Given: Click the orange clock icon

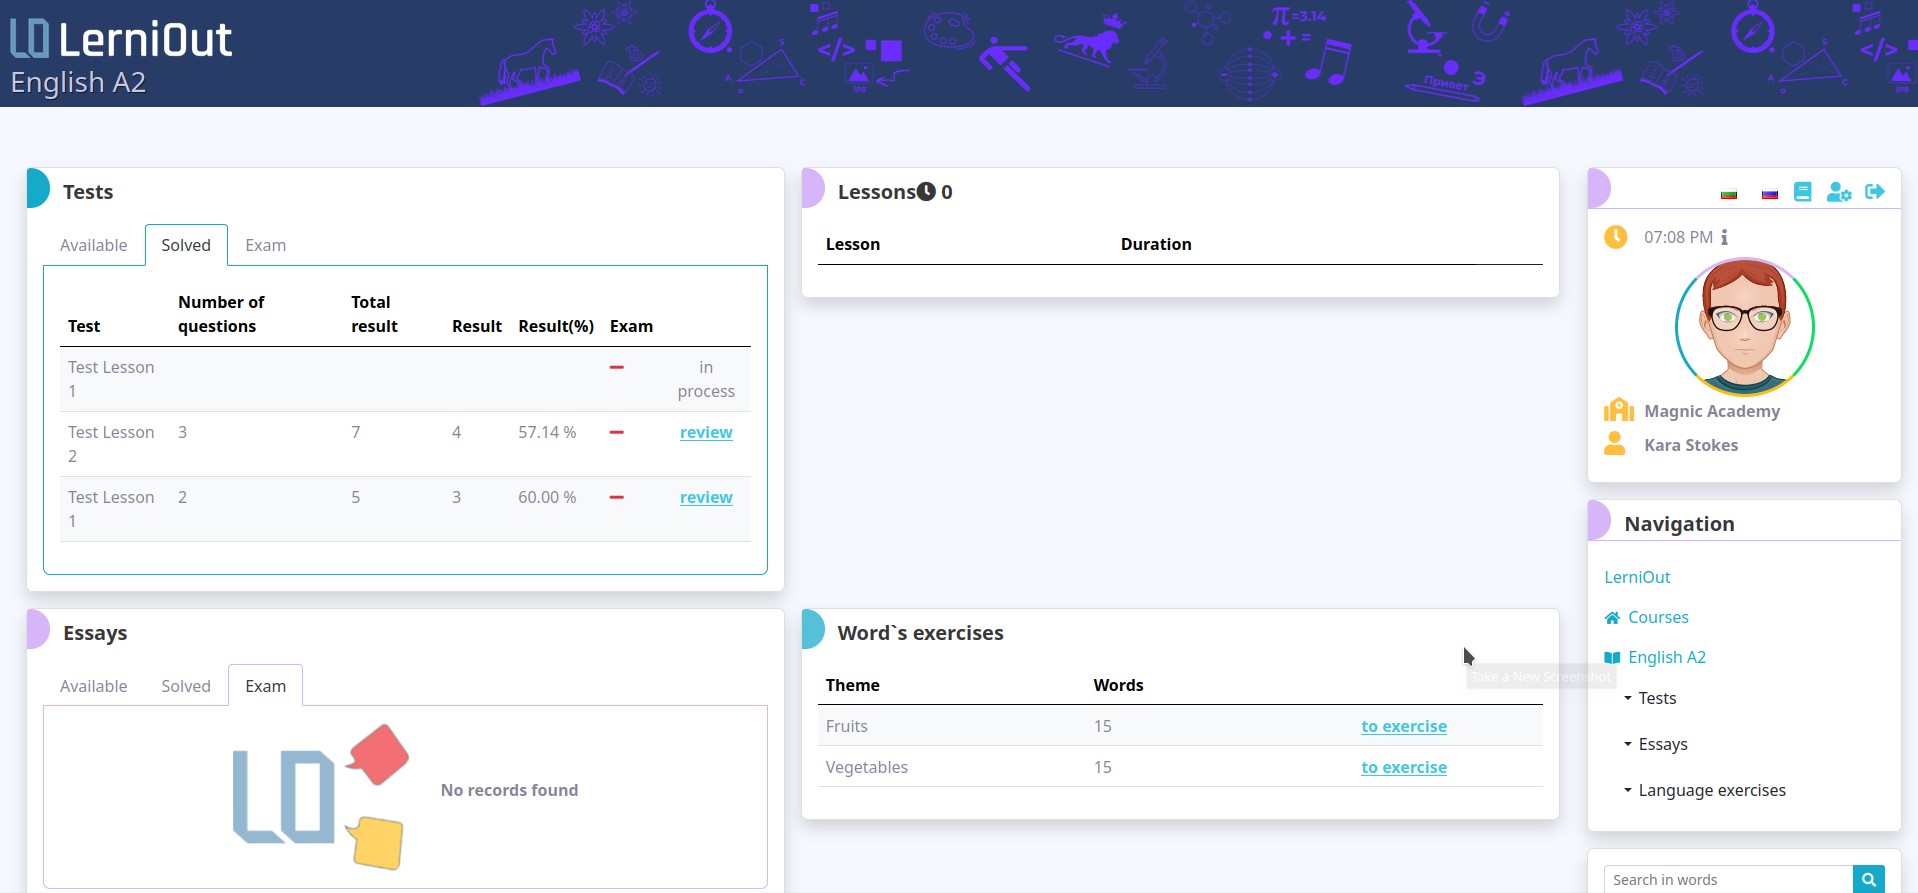Looking at the screenshot, I should [1615, 237].
